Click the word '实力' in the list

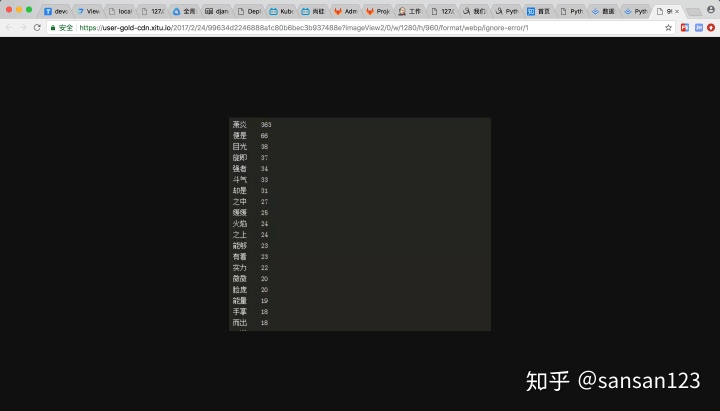(x=240, y=268)
